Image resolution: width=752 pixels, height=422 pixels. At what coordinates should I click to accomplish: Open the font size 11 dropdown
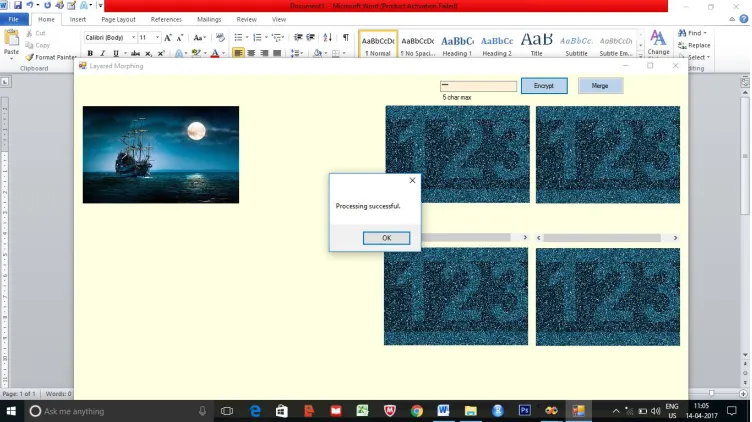157,37
